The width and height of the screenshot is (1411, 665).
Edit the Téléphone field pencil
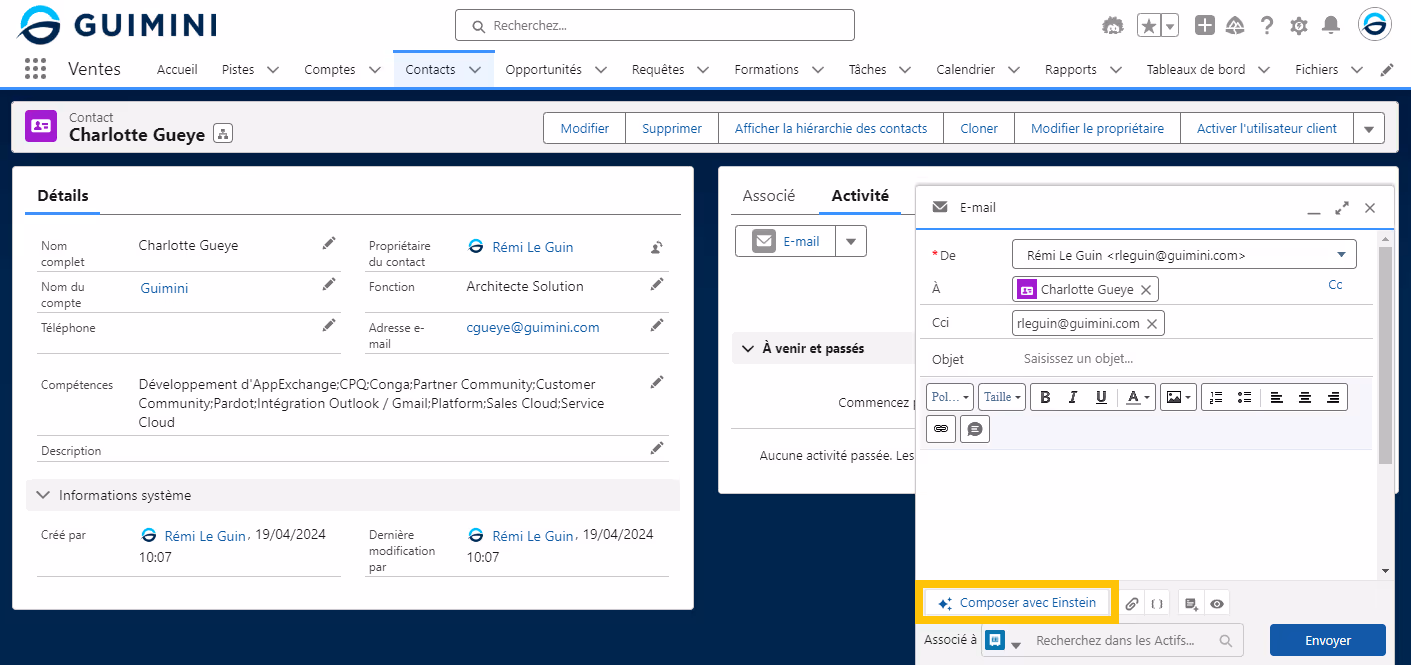(329, 325)
